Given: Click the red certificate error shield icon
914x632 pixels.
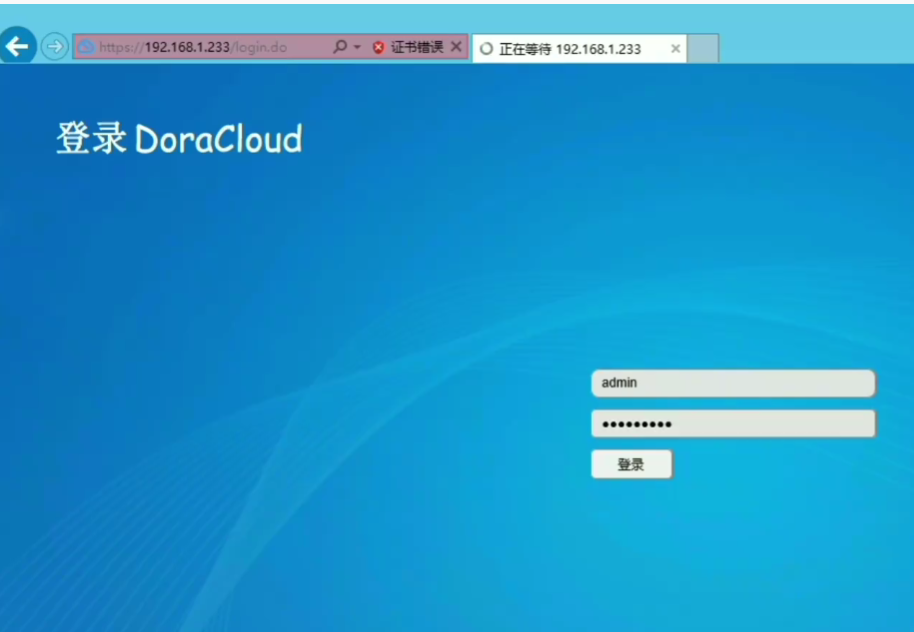Looking at the screenshot, I should click(379, 47).
